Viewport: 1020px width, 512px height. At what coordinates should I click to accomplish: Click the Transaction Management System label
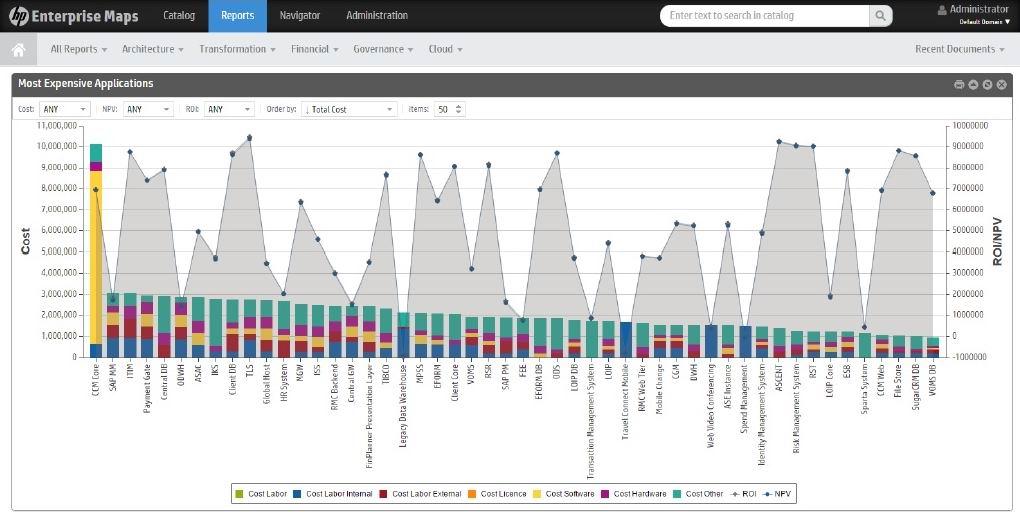[591, 422]
